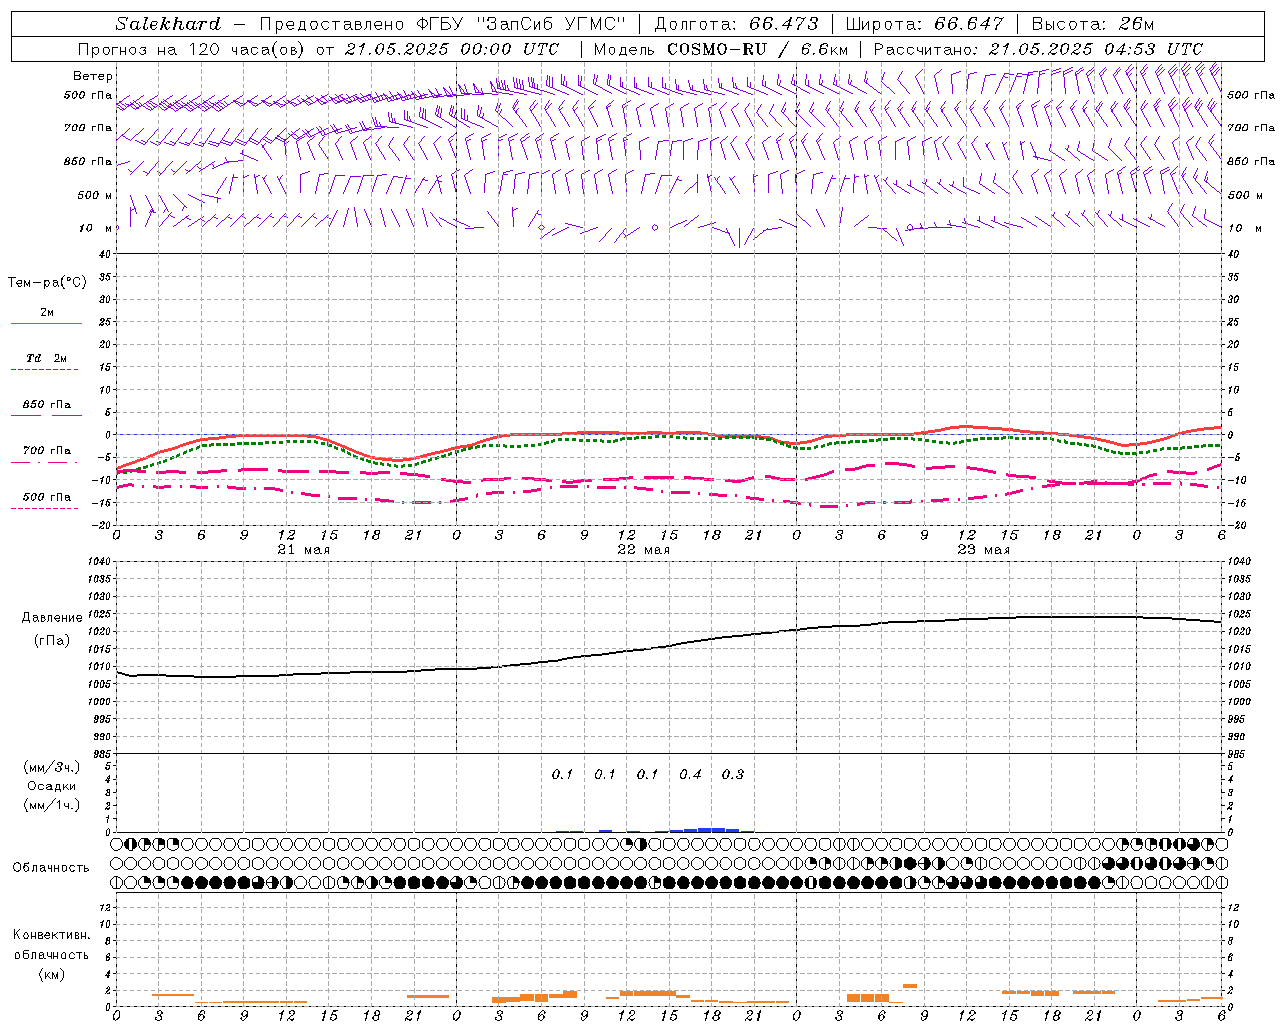Screen dimensions: 1280x1024
Task: Click the 10 м wind level label beside Ветер
Action: click(x=96, y=228)
